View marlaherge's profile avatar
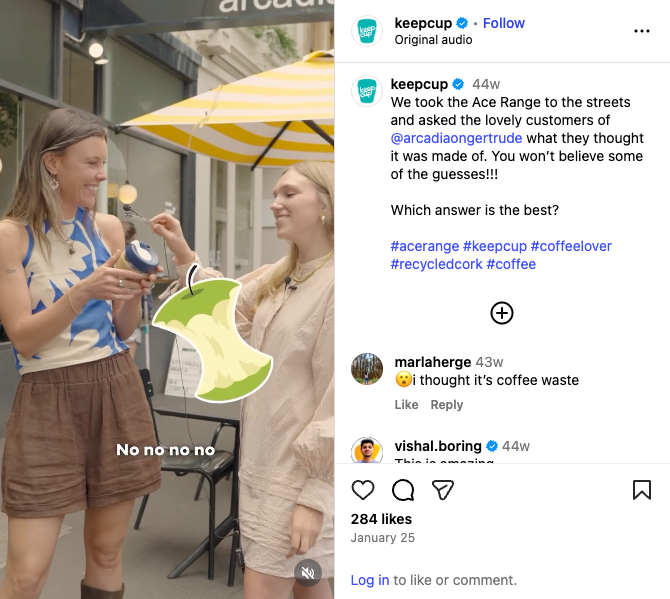670x599 pixels. [367, 369]
